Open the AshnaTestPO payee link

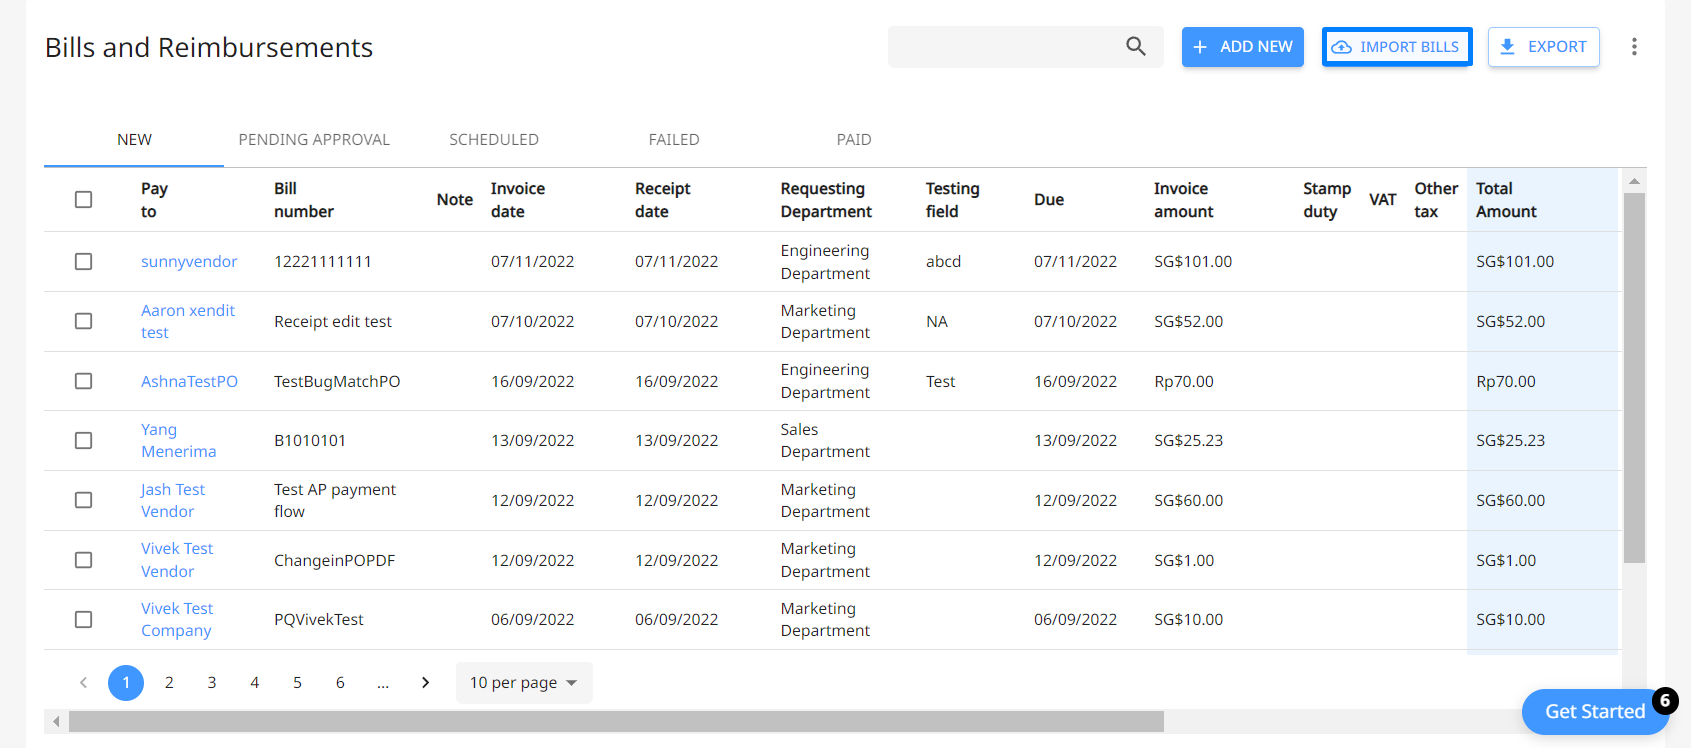click(x=190, y=381)
